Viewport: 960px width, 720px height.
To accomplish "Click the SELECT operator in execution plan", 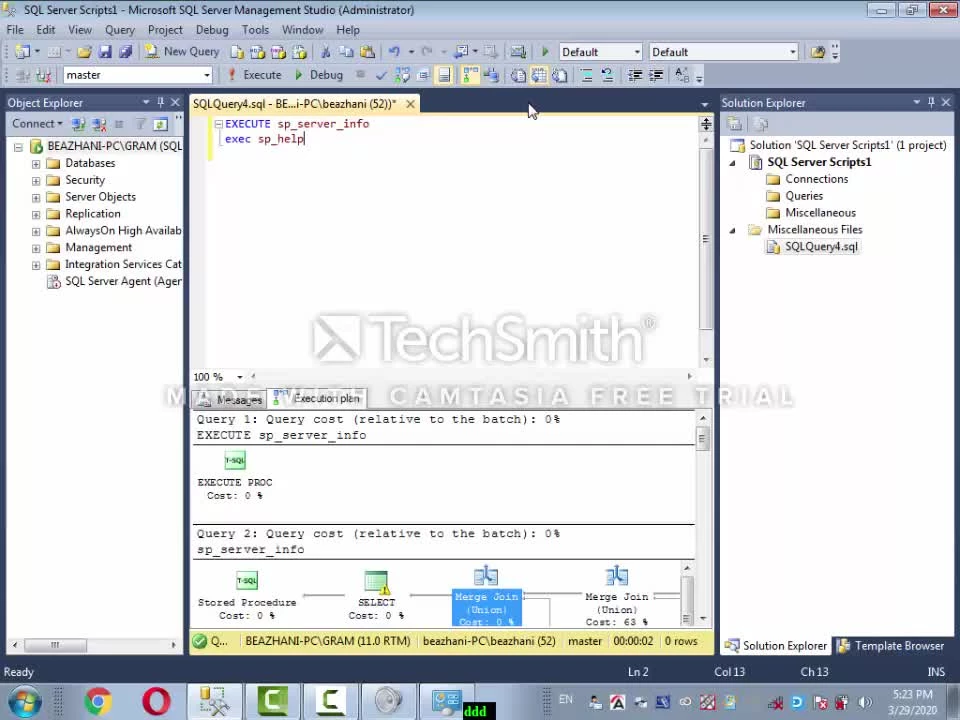I will pyautogui.click(x=376, y=594).
